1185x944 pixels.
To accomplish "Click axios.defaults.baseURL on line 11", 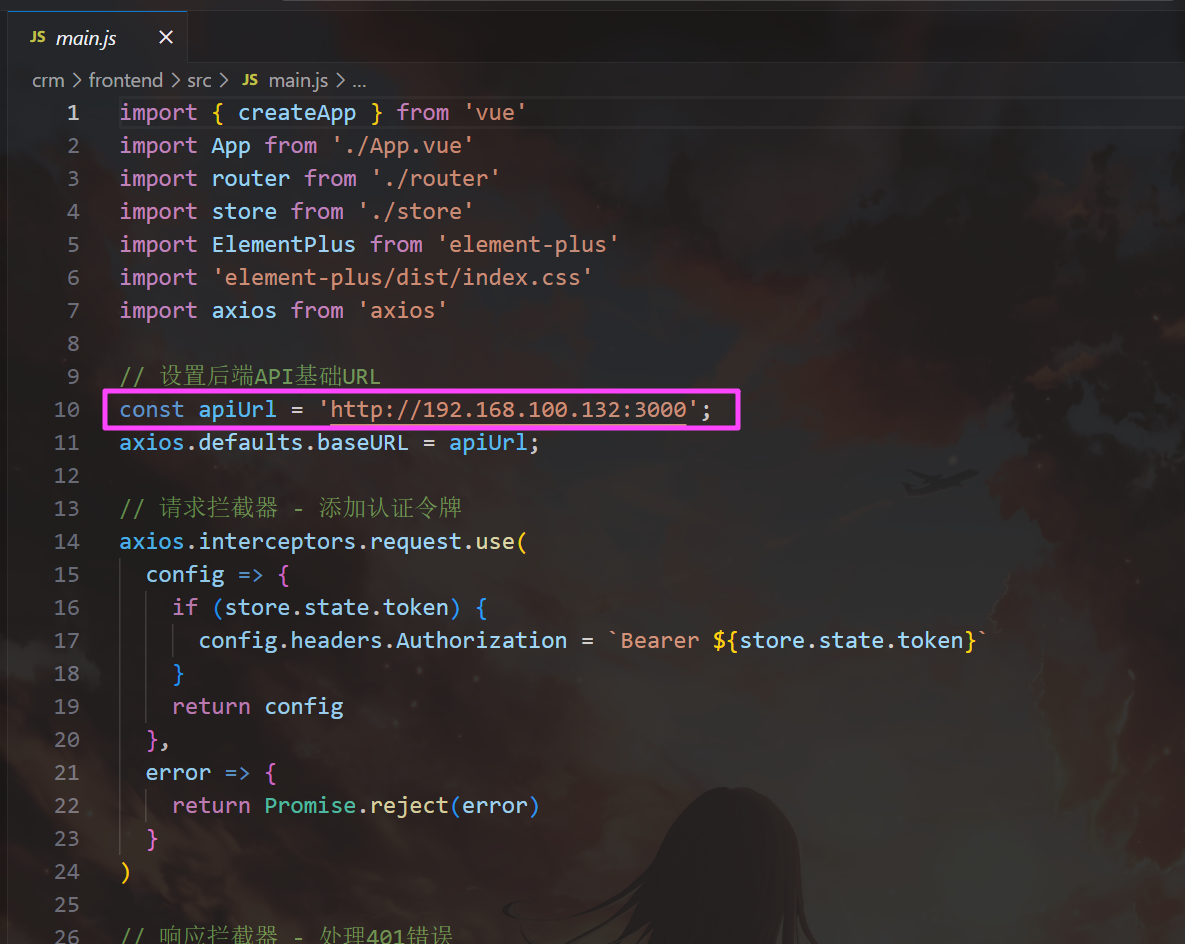I will pos(264,443).
